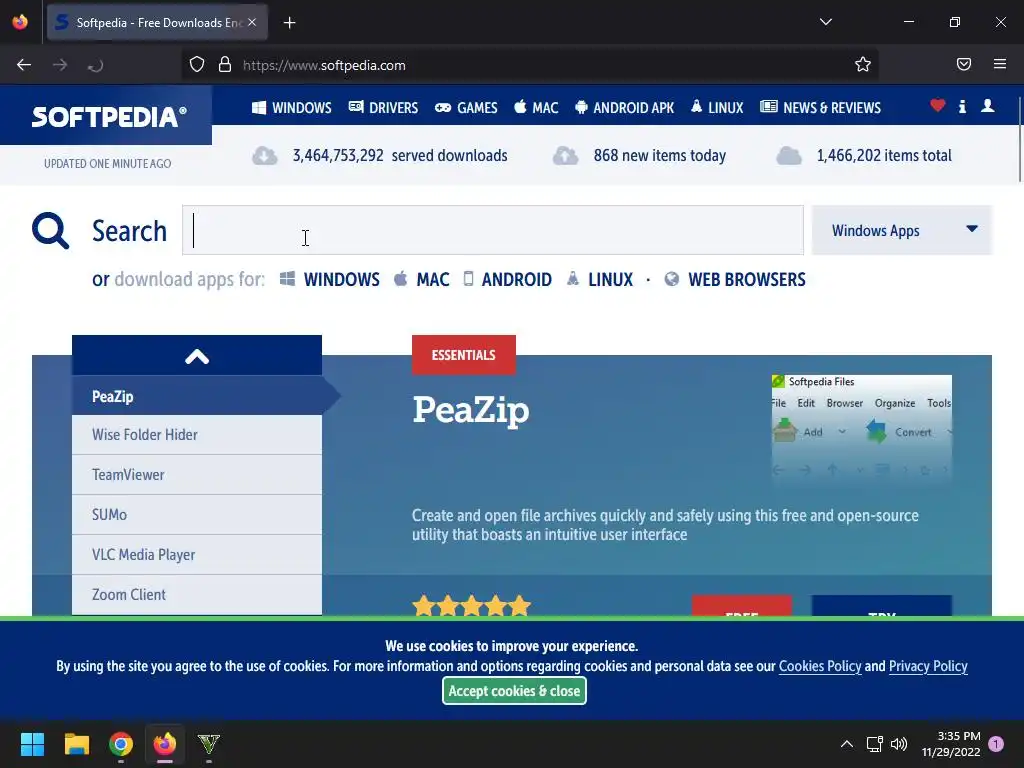The height and width of the screenshot is (768, 1024).
Task: Select VLC Media Player in the list
Action: click(x=197, y=554)
